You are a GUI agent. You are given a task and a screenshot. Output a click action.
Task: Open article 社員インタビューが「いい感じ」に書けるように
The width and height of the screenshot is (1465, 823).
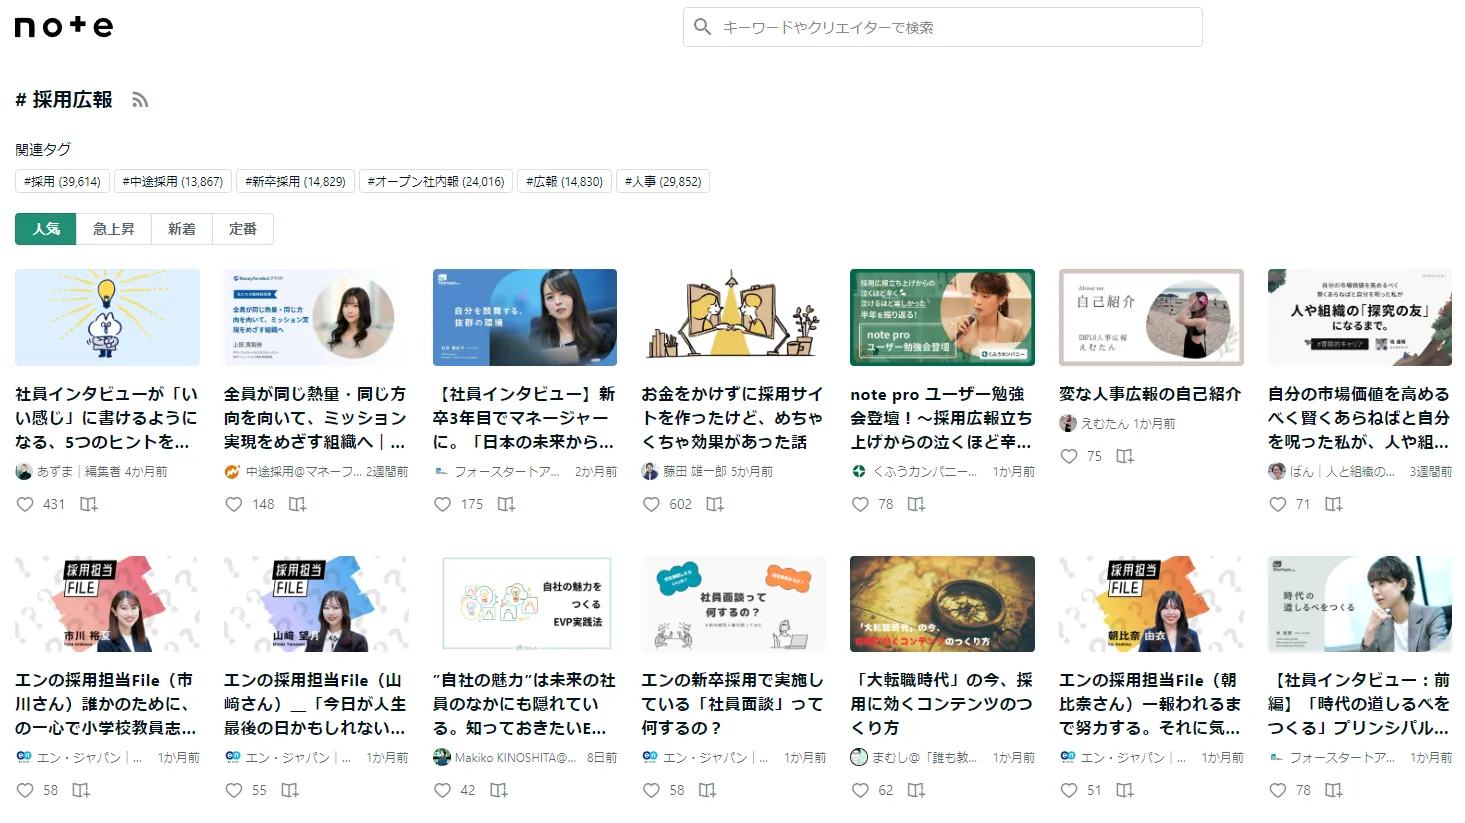tap(107, 418)
